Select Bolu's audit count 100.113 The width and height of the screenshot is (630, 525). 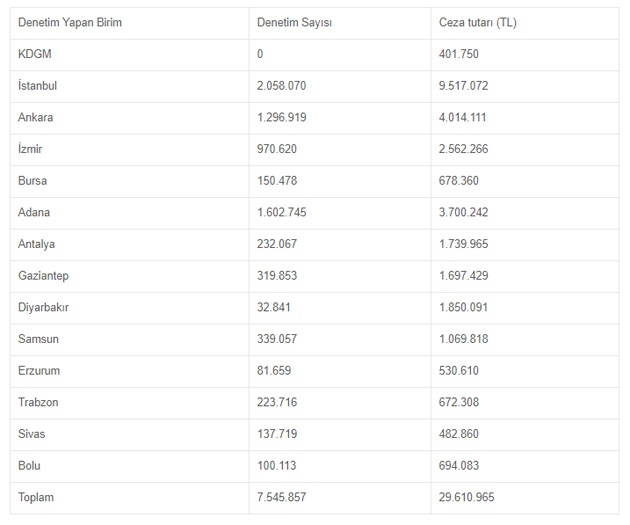point(277,466)
